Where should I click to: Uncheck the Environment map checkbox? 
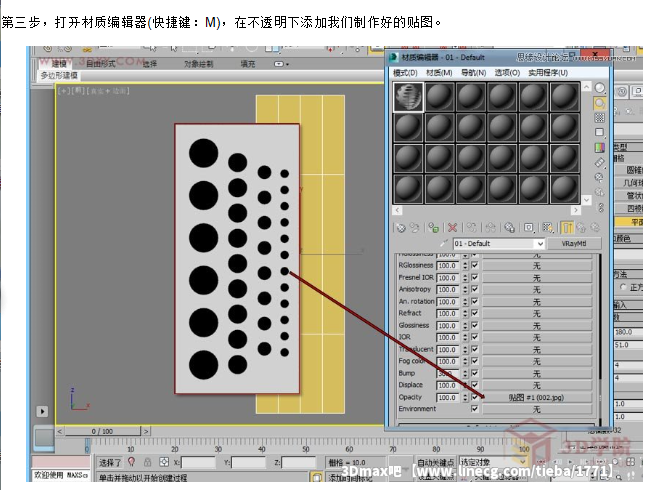(475, 409)
